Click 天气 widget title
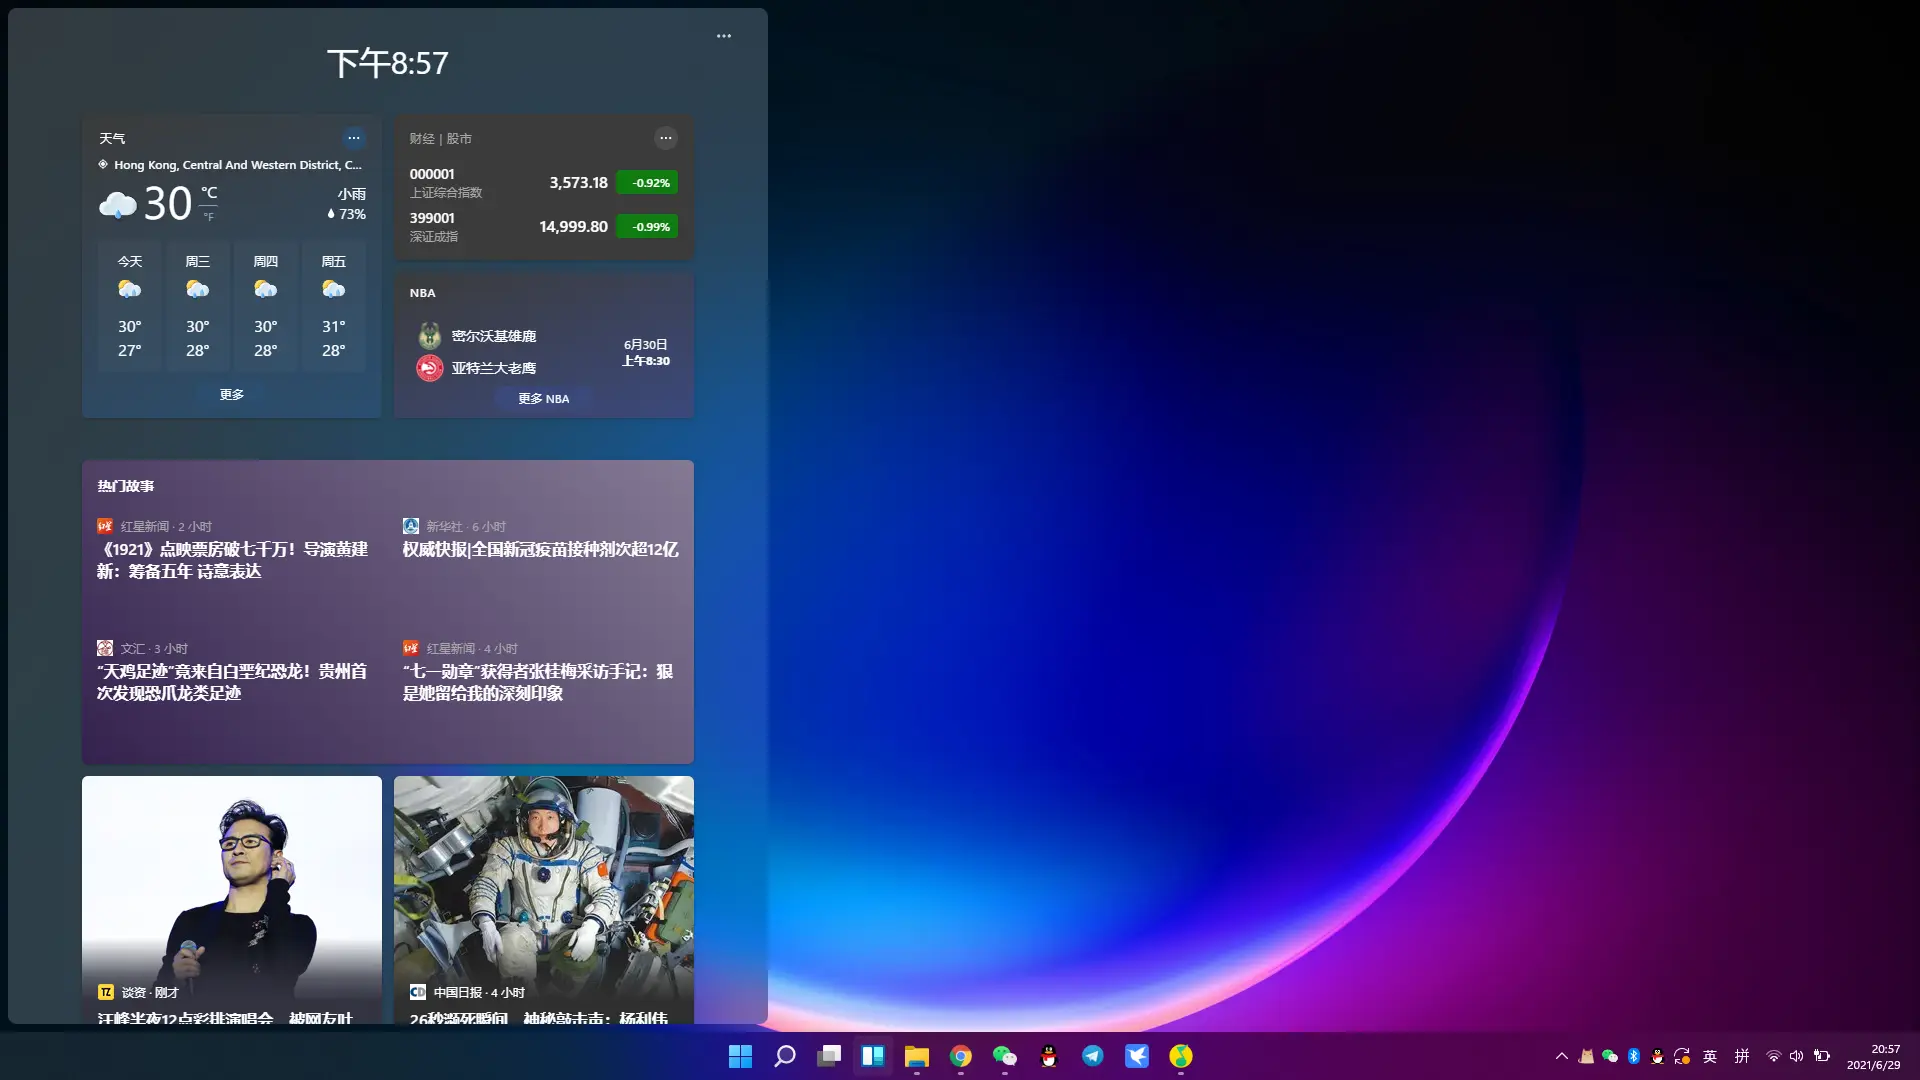1920x1080 pixels. coord(112,139)
